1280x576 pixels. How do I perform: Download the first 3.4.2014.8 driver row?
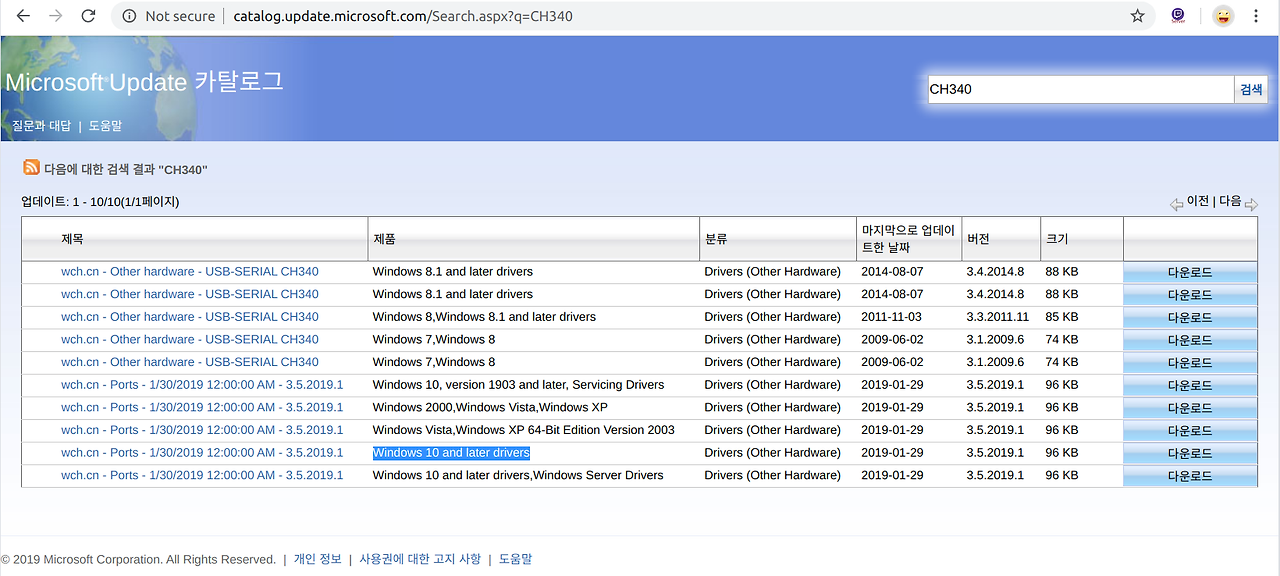(1190, 272)
